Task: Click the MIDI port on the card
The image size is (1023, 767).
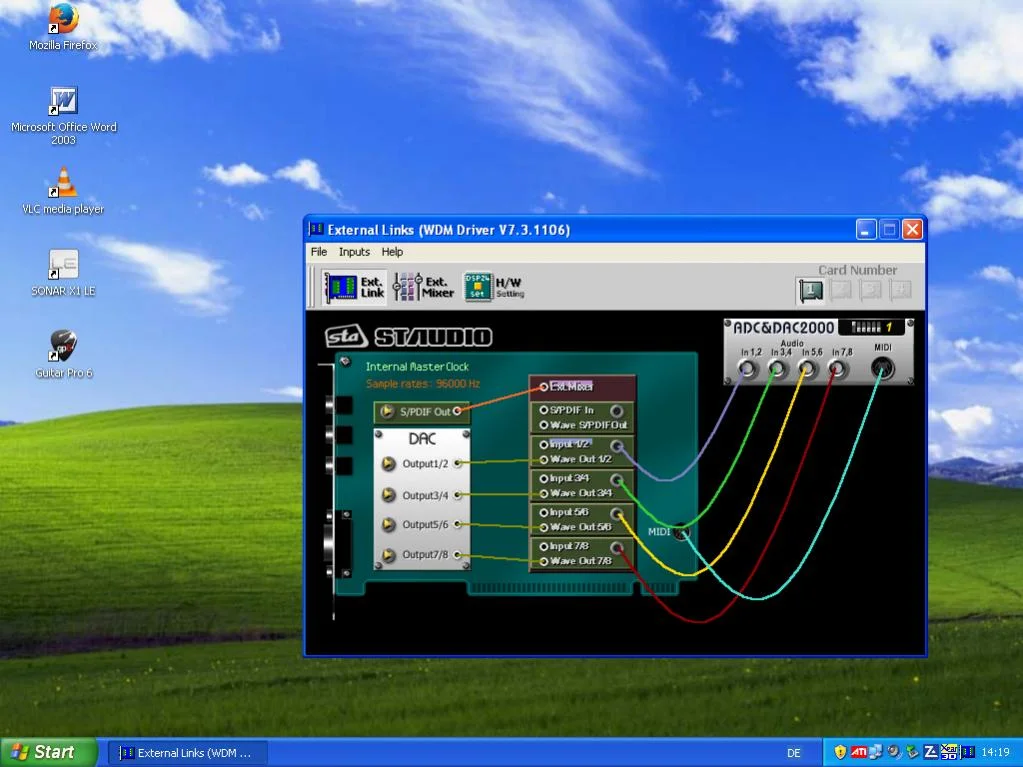Action: [x=681, y=532]
